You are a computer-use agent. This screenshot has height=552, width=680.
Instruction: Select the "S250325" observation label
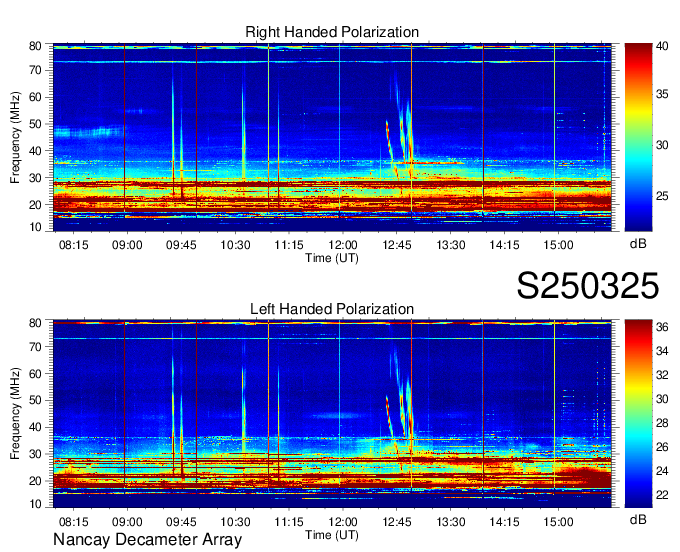588,286
